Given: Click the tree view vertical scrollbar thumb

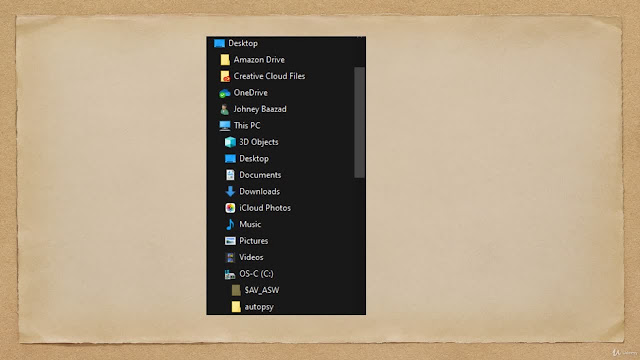Looking at the screenshot, I should click(359, 122).
